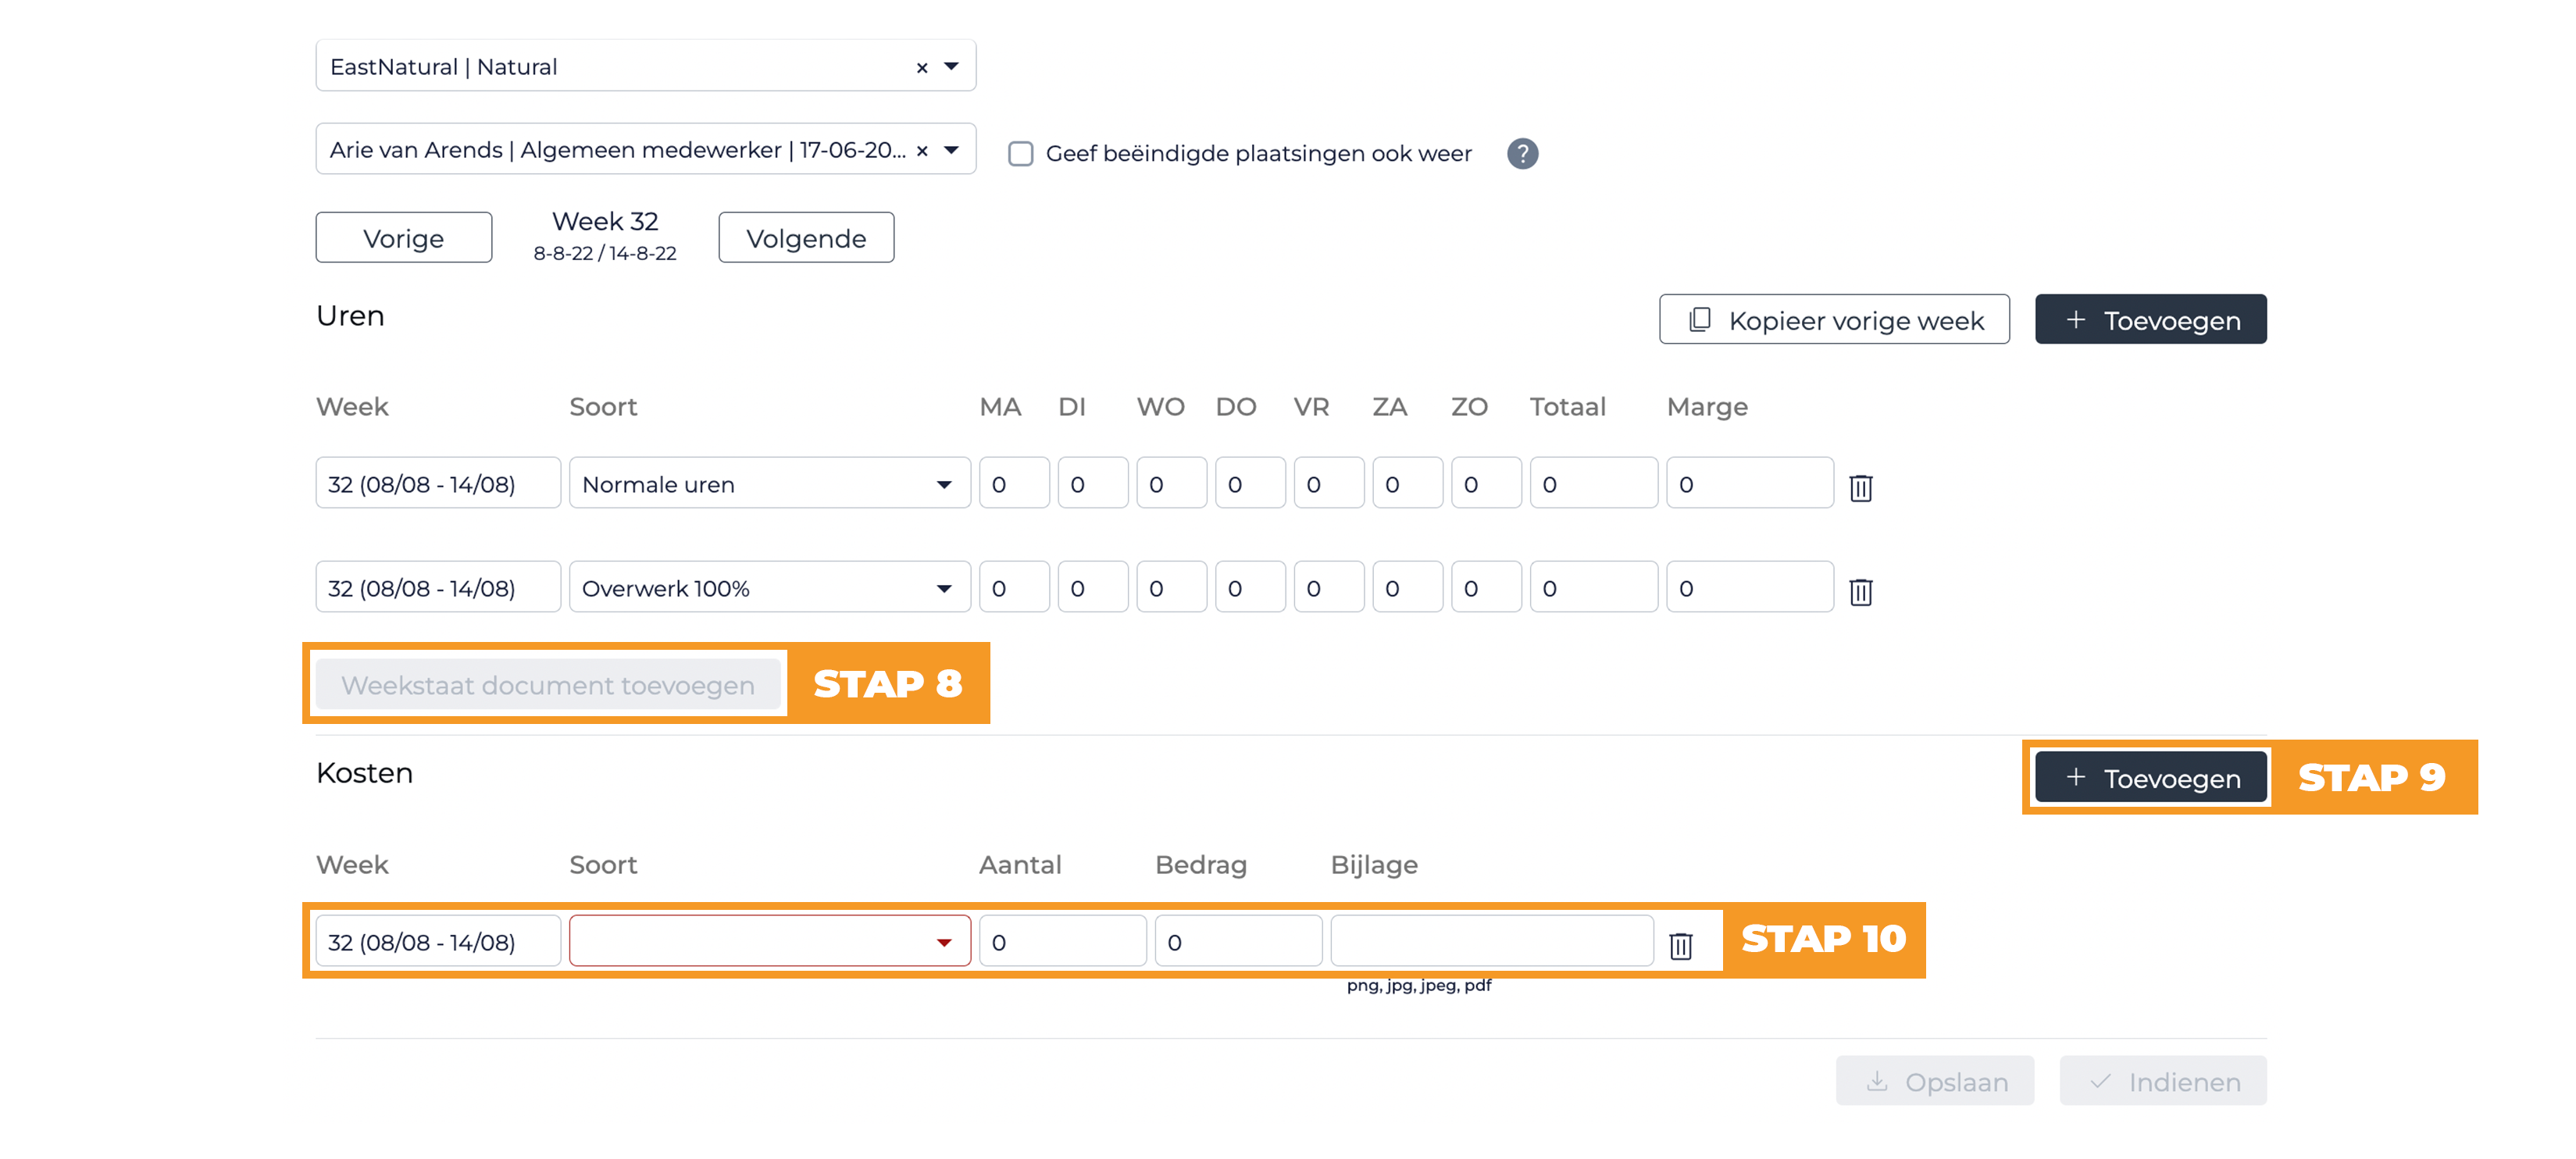Select the week field in Overwerk 100% row
This screenshot has width=2576, height=1159.
[438, 587]
